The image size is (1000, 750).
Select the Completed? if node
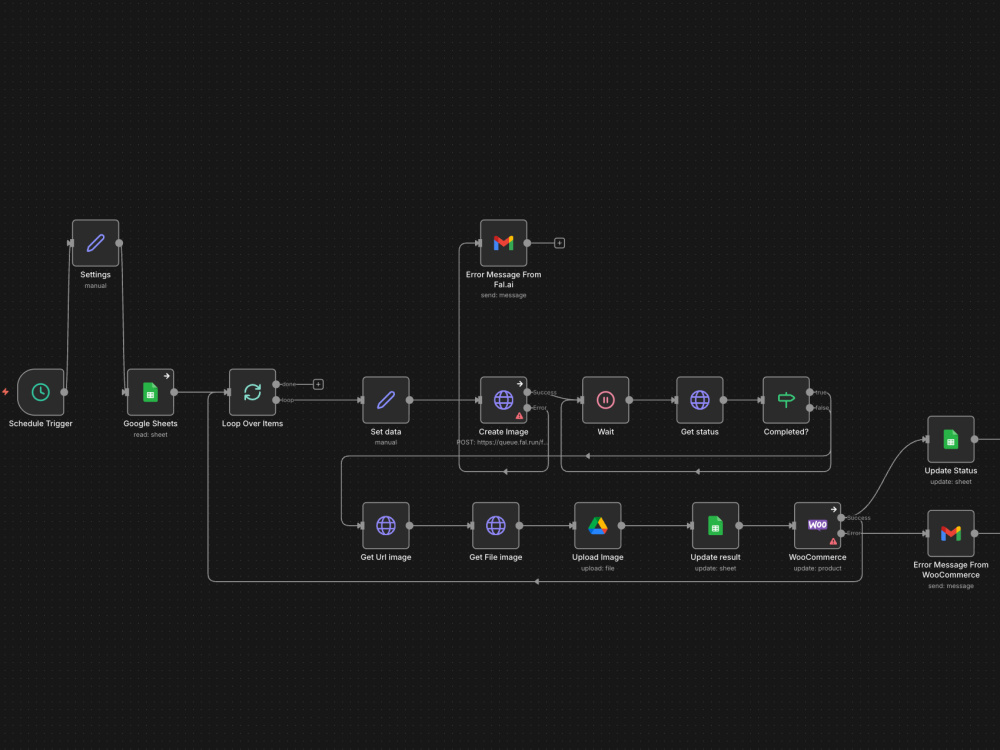786,400
